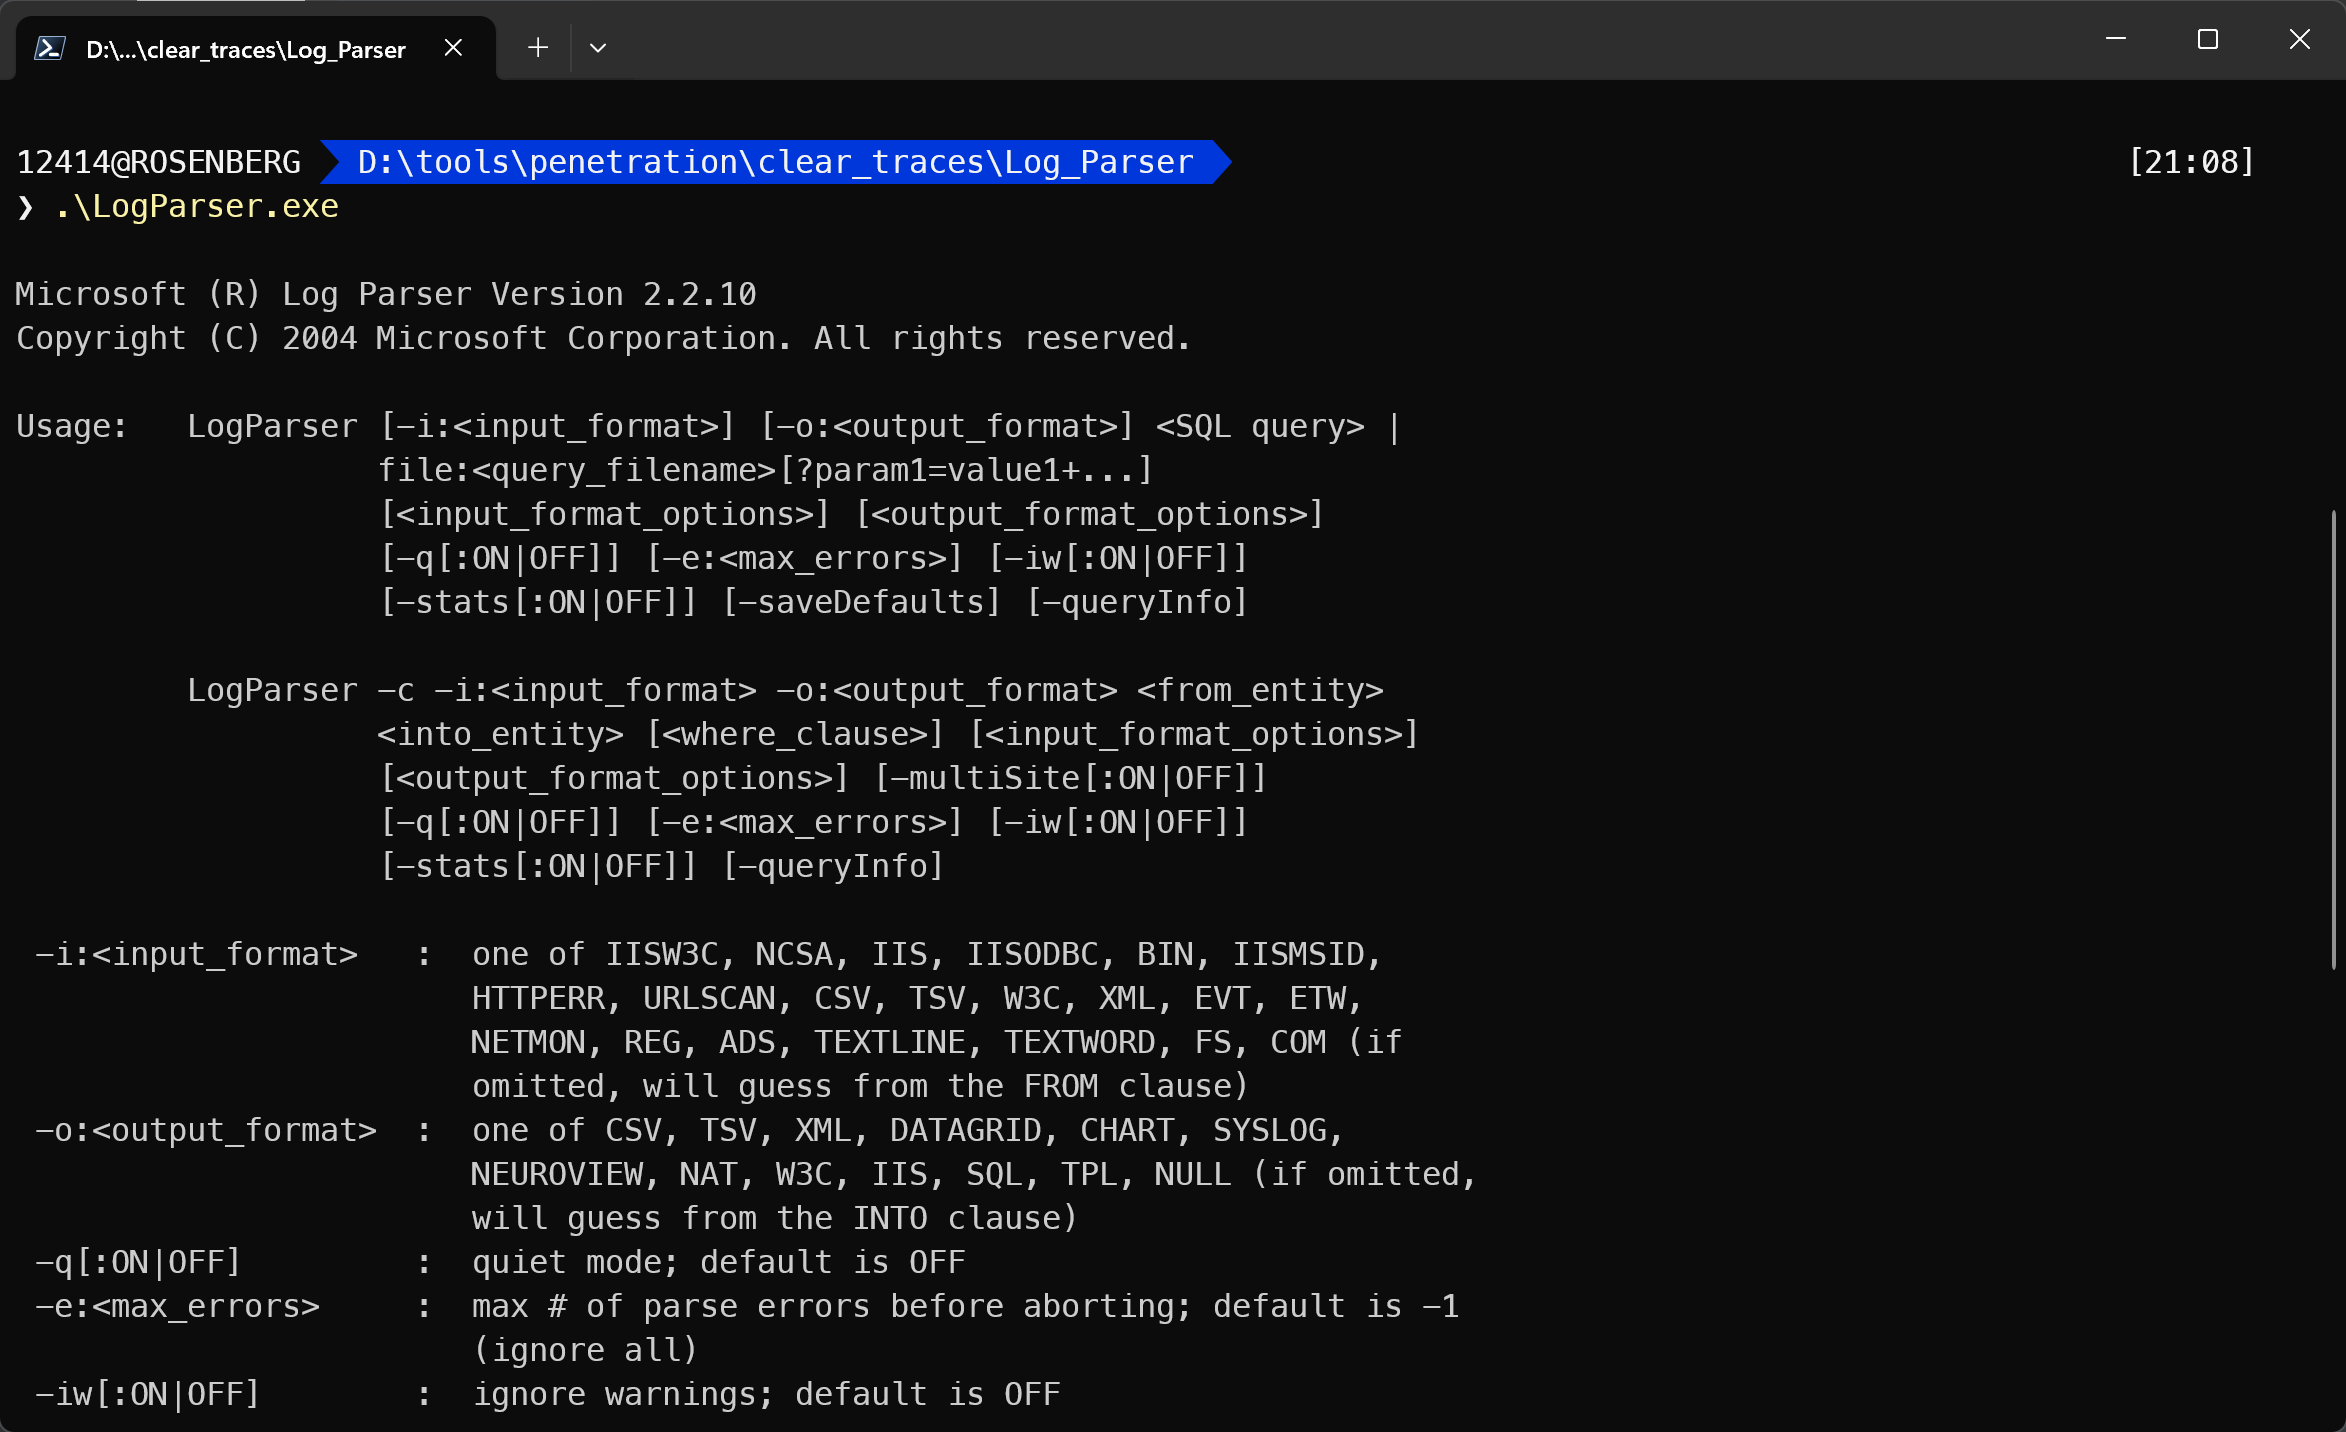Open a new terminal tab
Image resolution: width=2346 pixels, height=1432 pixels.
coord(538,48)
